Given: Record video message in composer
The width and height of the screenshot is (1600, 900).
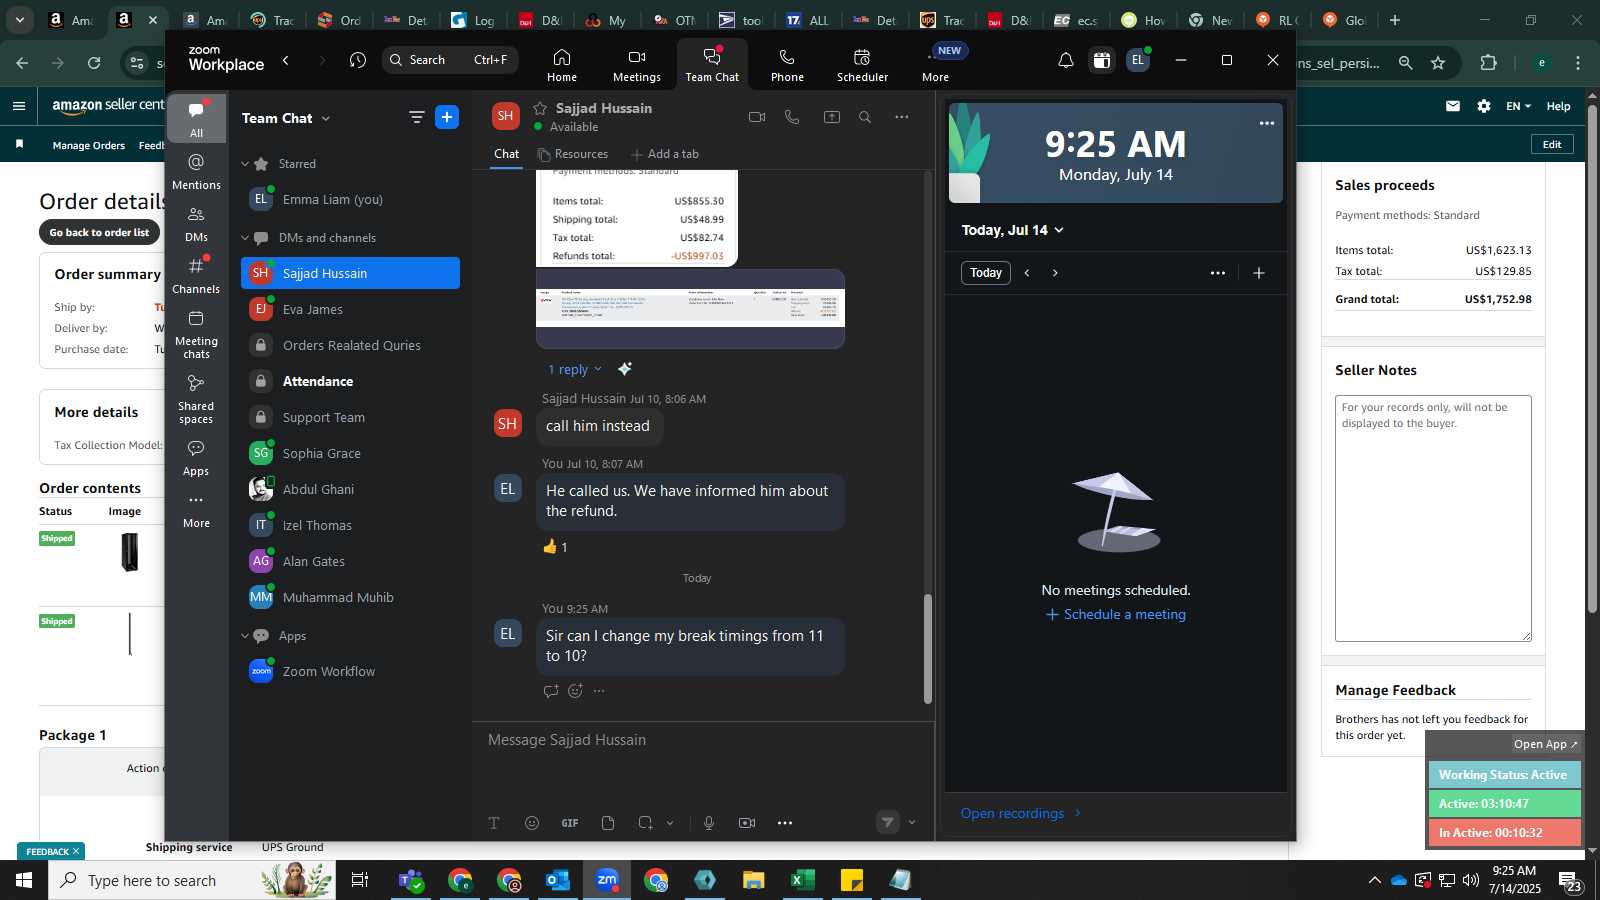Looking at the screenshot, I should [747, 823].
